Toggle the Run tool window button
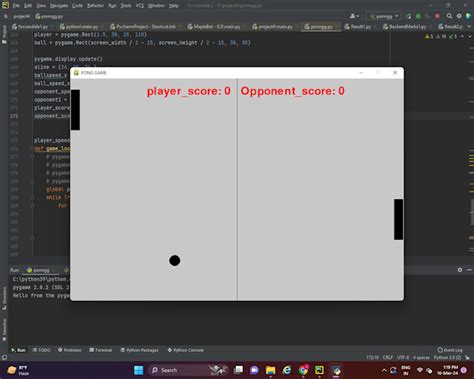The width and height of the screenshot is (474, 379). [18, 350]
